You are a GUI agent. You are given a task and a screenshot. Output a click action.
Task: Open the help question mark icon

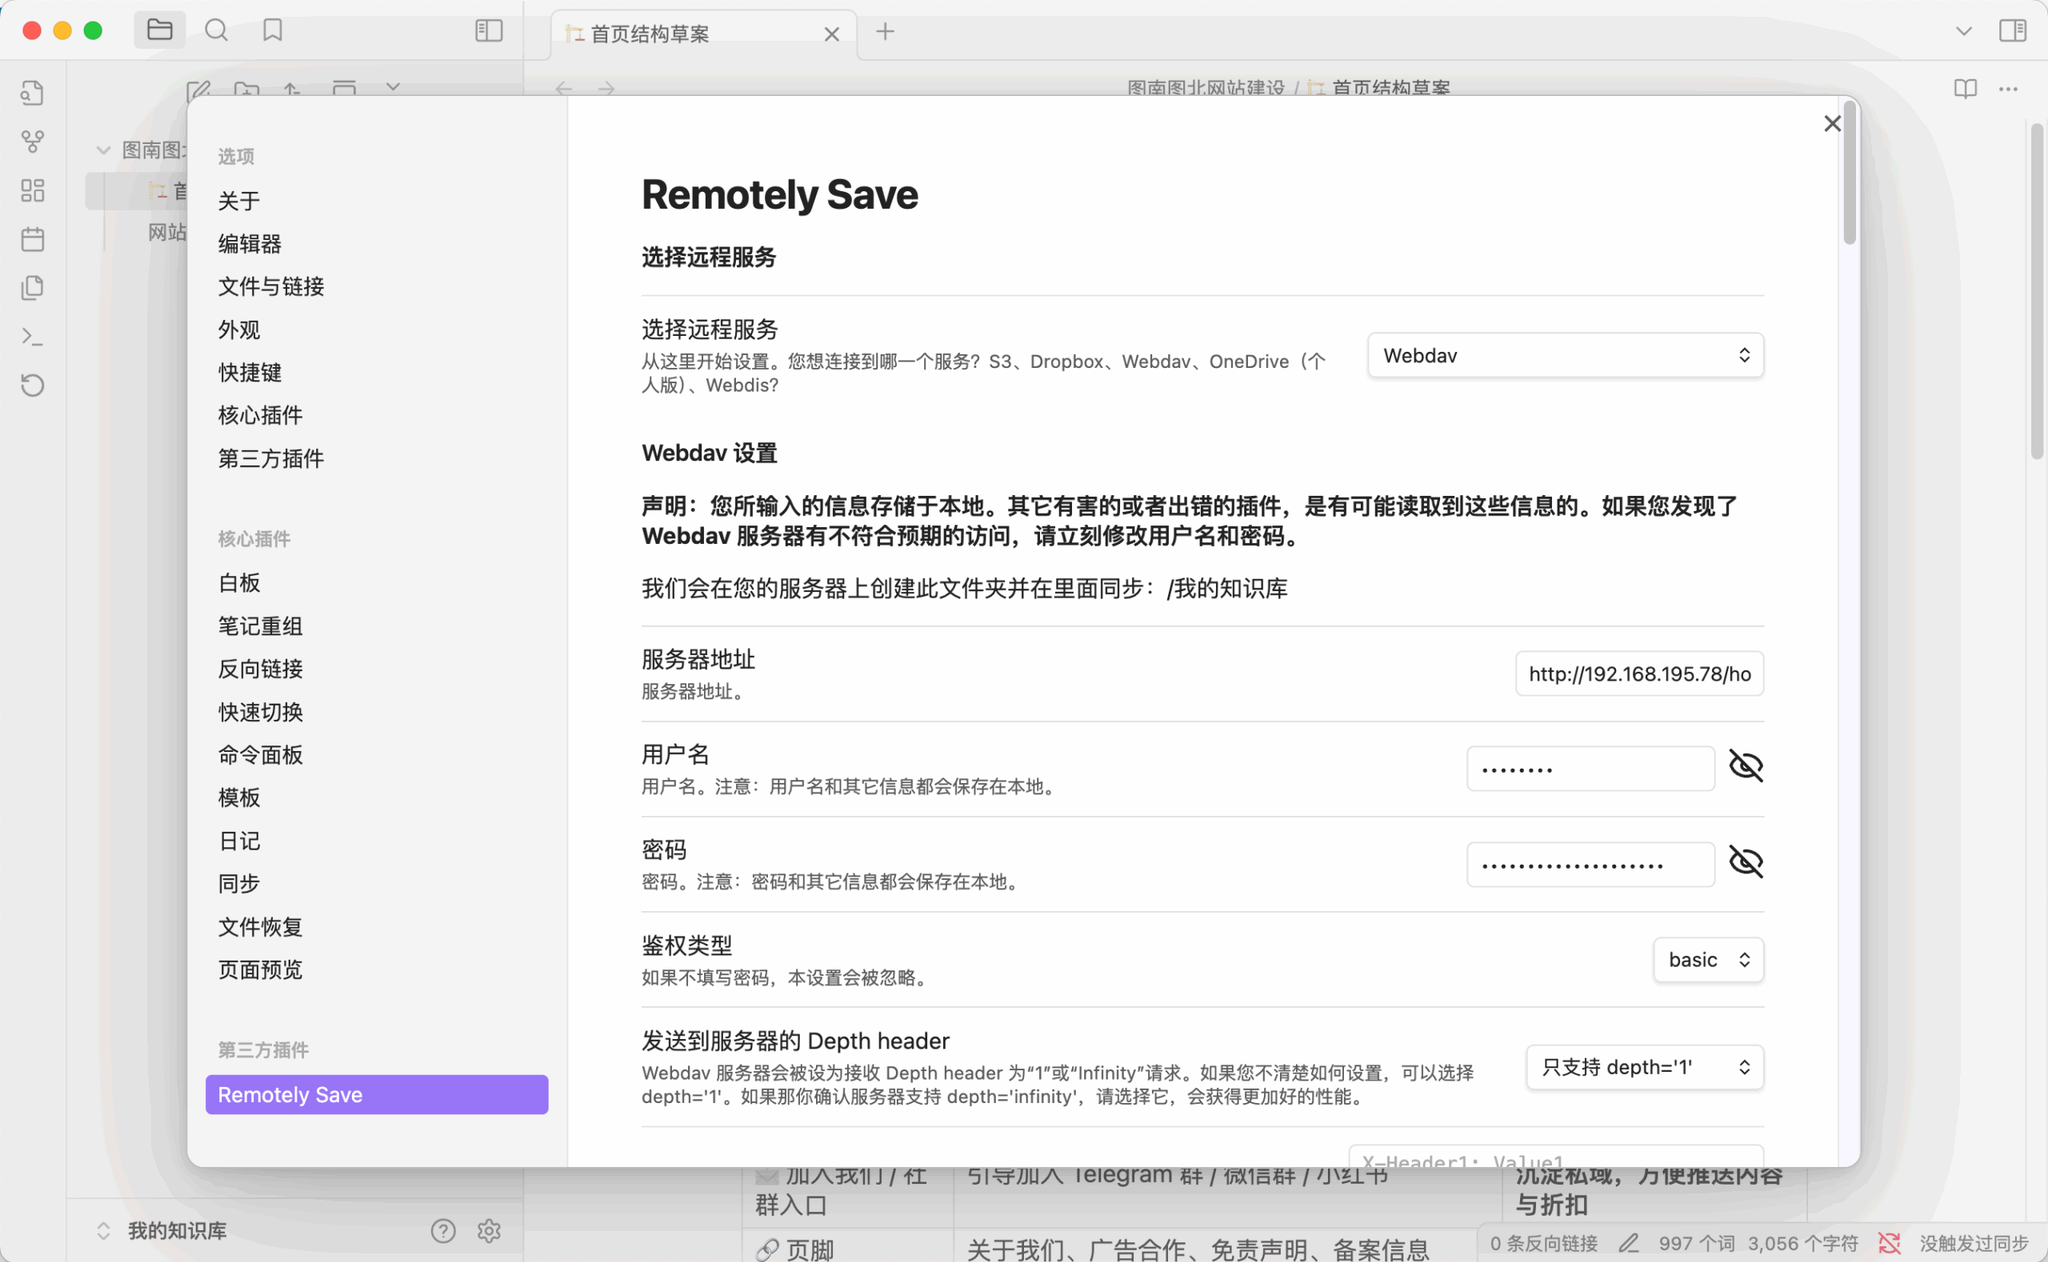tap(443, 1231)
